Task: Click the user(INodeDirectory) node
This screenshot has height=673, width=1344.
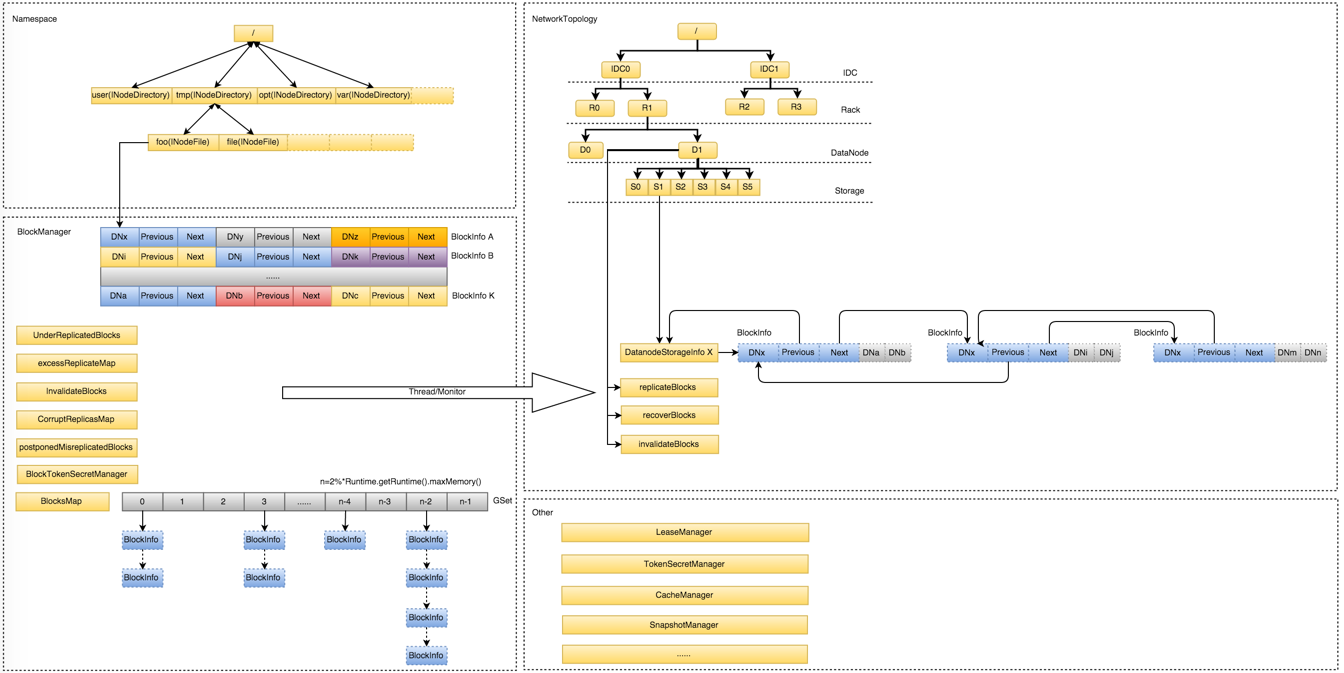Action: coord(131,96)
